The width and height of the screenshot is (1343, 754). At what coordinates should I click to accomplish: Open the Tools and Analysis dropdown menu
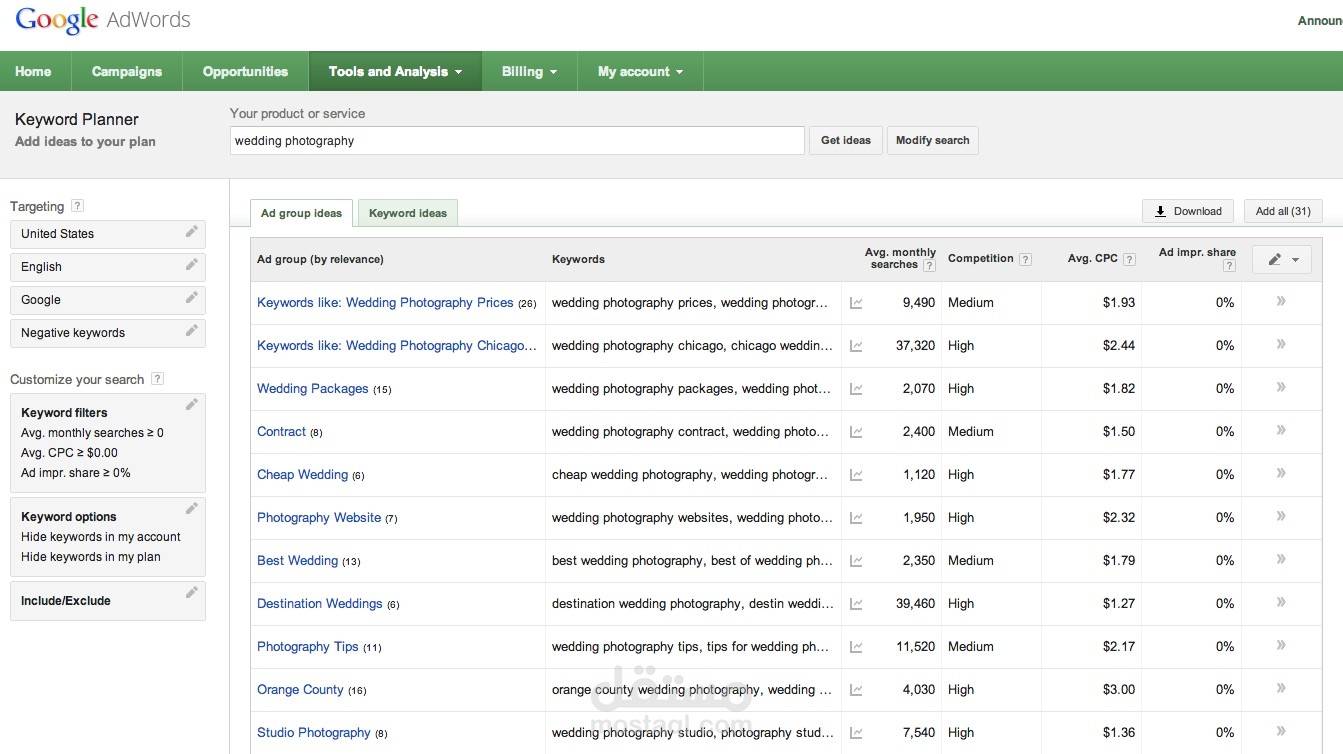pos(395,72)
